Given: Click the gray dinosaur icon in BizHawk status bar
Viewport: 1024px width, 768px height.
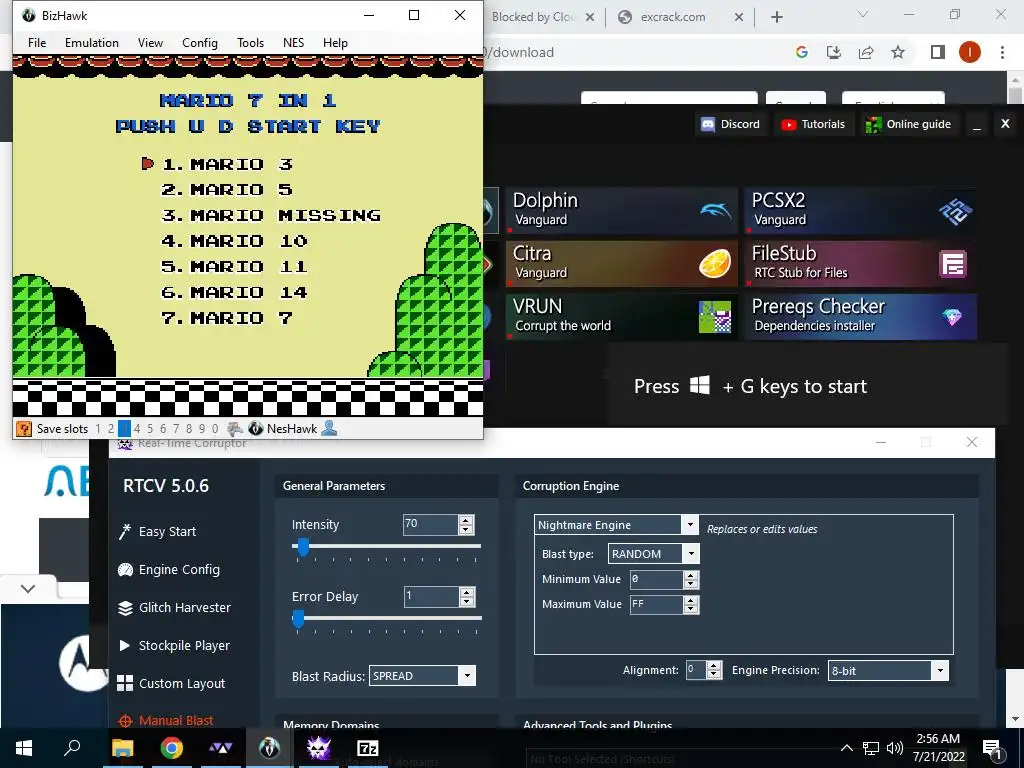Looking at the screenshot, I should pos(235,428).
